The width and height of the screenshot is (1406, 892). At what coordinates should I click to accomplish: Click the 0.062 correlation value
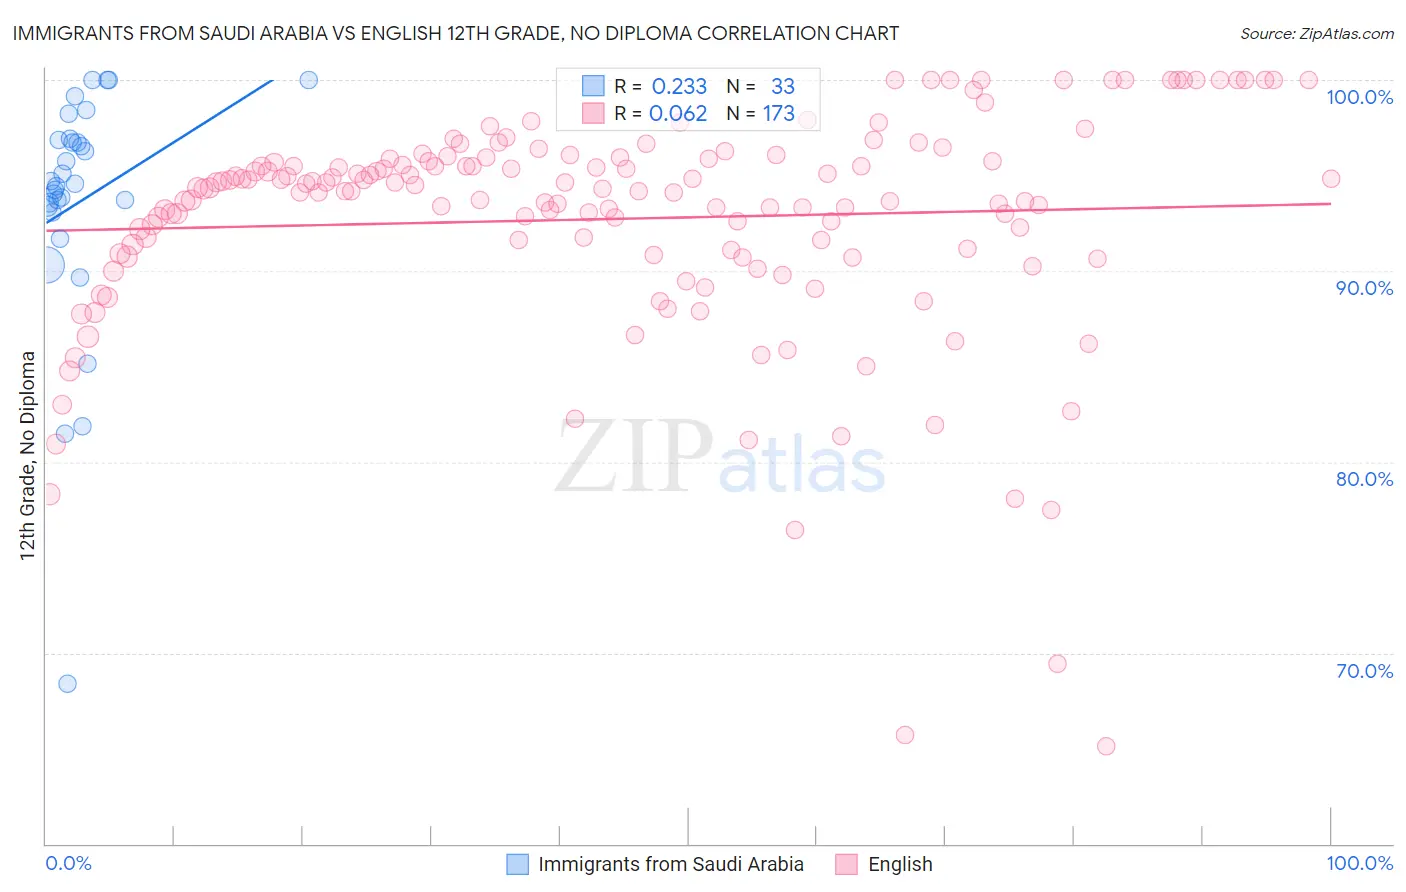point(678,113)
